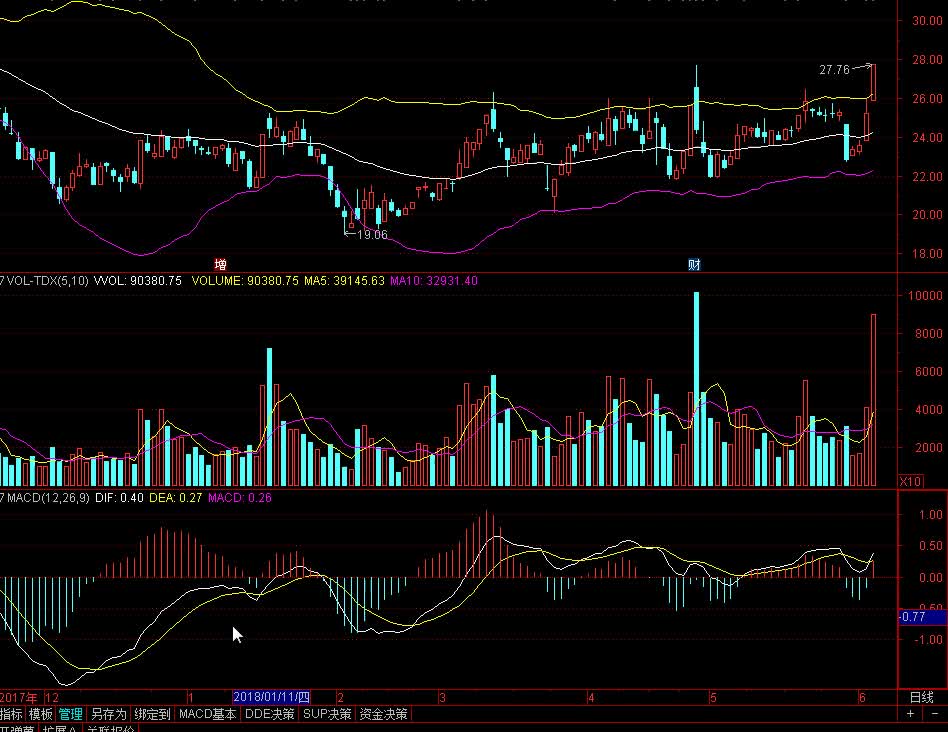Click the 27.76 high price annotation
The width and height of the screenshot is (948, 732).
(x=834, y=70)
